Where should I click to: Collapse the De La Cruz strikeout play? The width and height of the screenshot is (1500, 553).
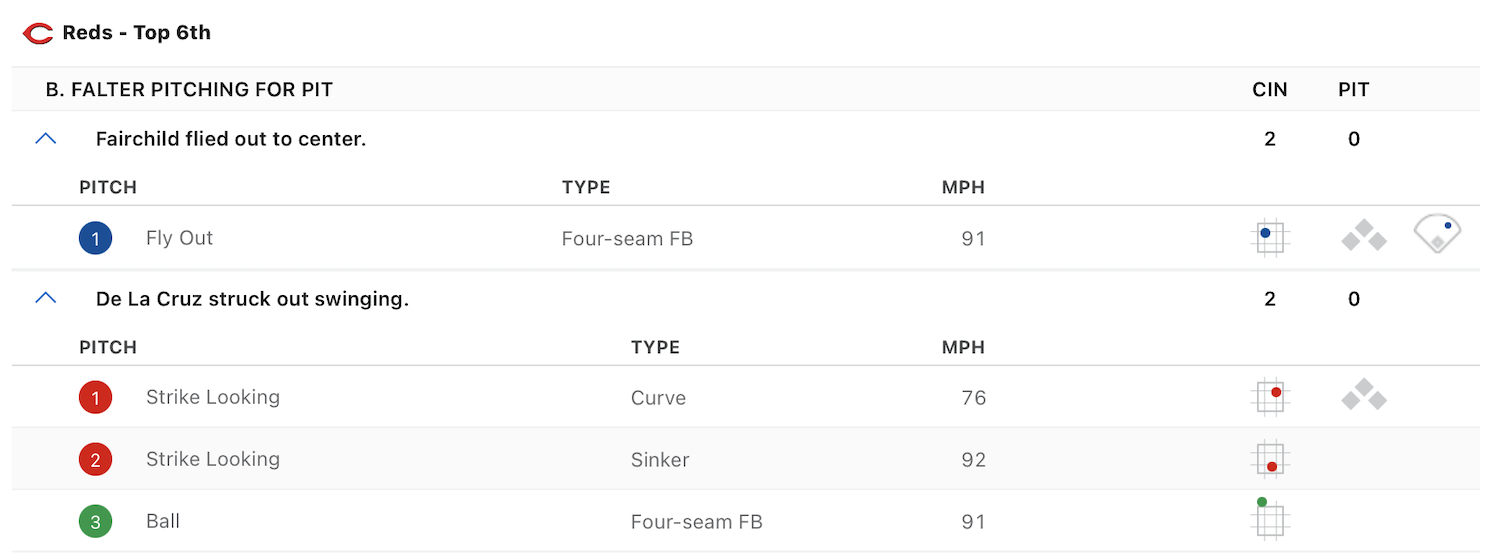(46, 298)
